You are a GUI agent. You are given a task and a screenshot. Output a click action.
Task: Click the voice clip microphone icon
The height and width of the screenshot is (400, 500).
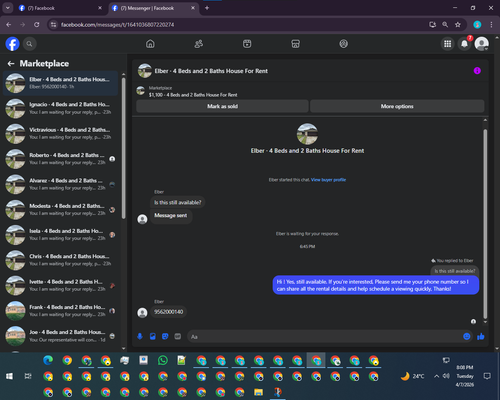tap(140, 336)
